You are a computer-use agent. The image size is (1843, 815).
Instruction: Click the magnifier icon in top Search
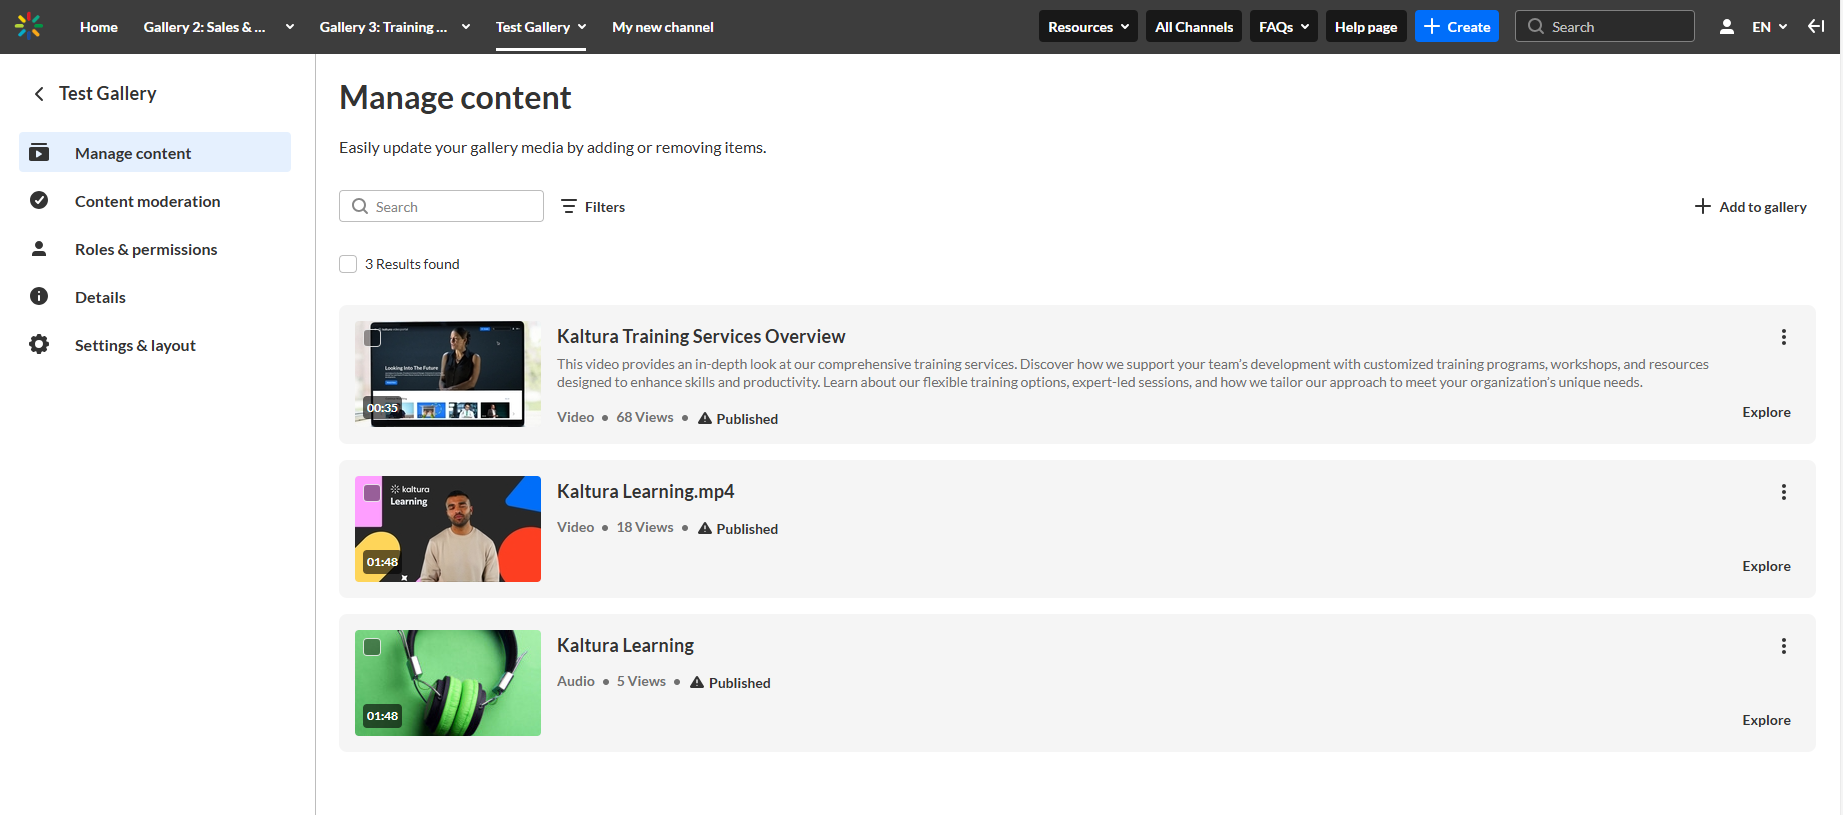click(x=1536, y=27)
